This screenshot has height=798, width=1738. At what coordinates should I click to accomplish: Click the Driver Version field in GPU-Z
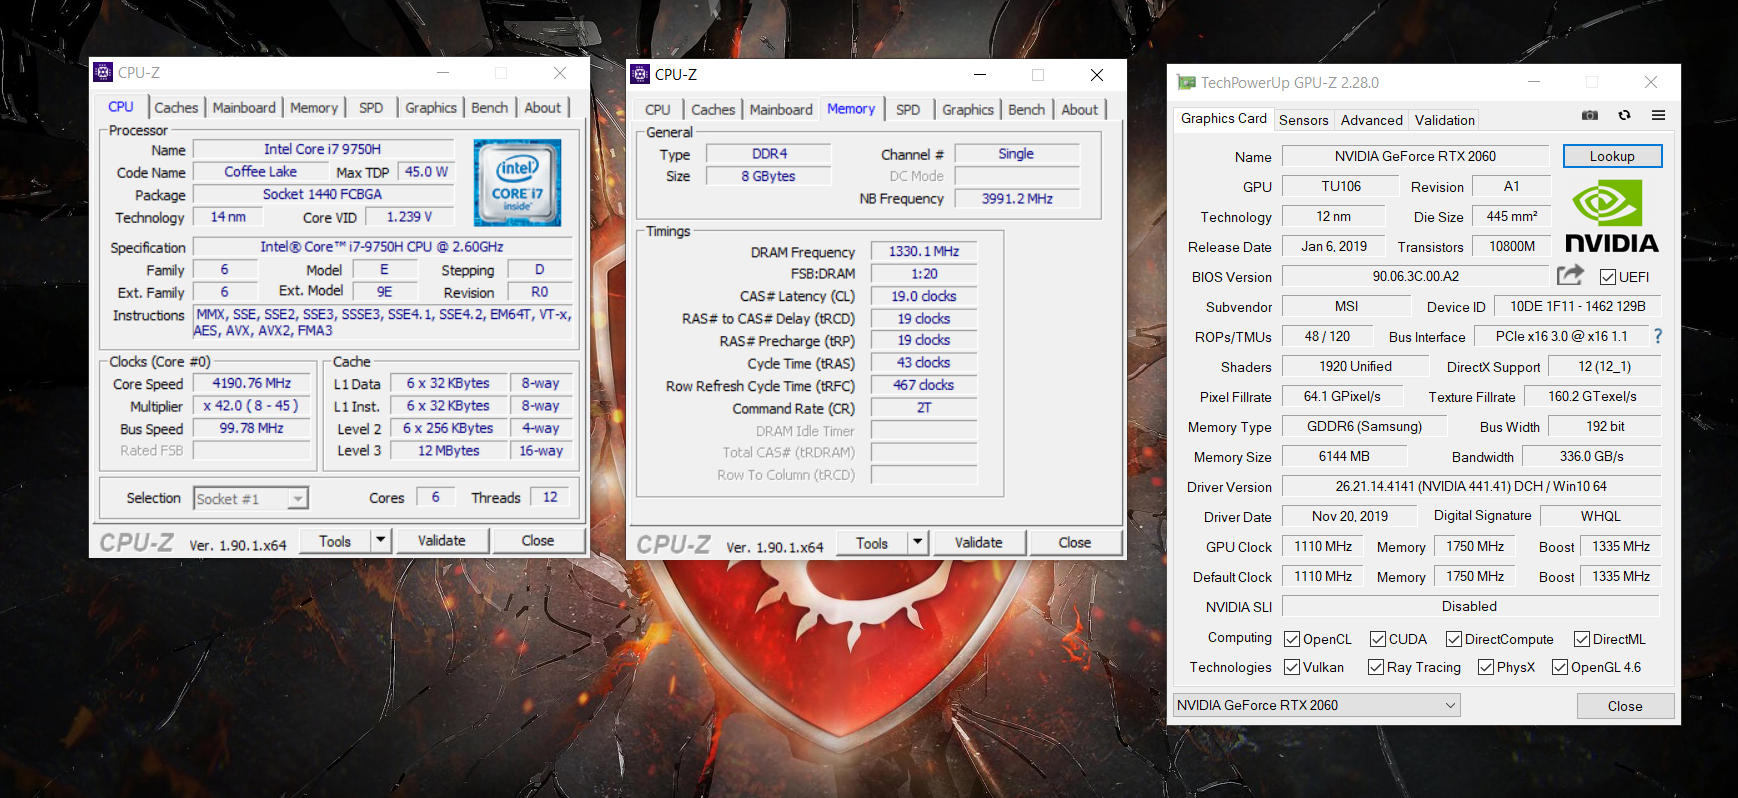1471,486
